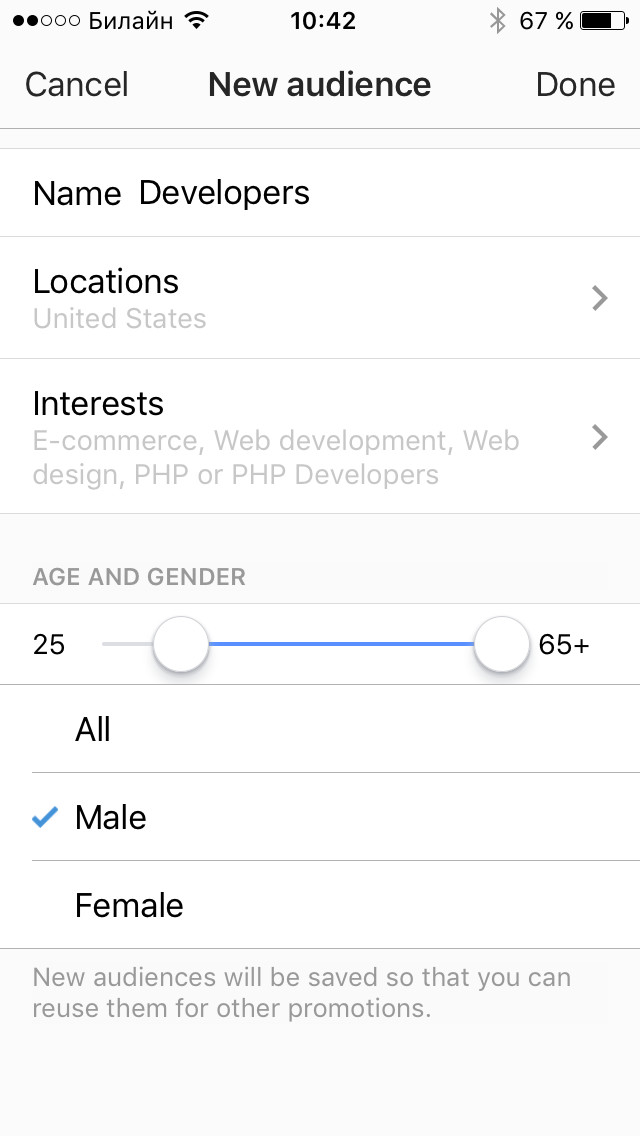The height and width of the screenshot is (1136, 640).
Task: Tap the blue checkmark beside Male
Action: pyautogui.click(x=45, y=817)
